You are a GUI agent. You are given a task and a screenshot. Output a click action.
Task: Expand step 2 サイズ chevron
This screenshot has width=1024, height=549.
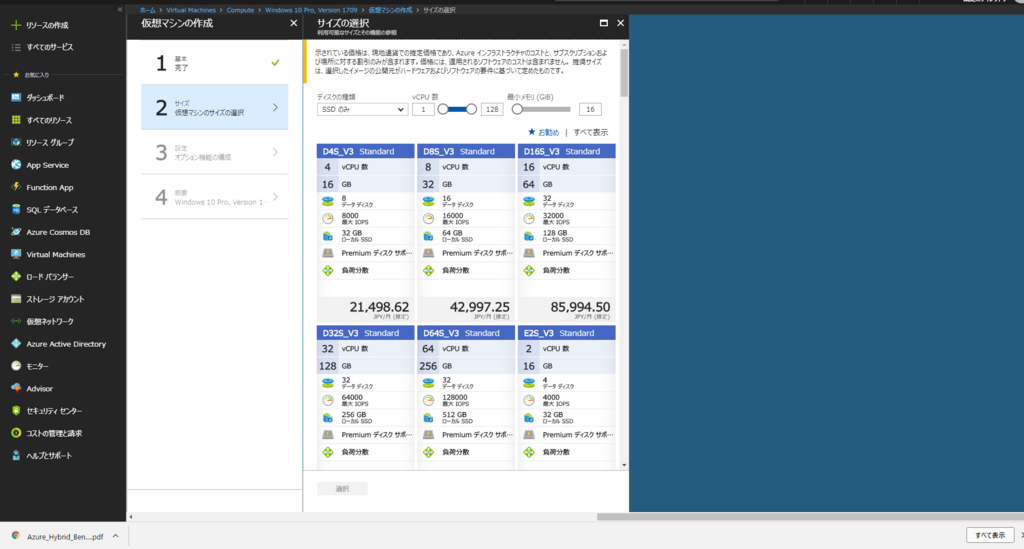pyautogui.click(x=275, y=107)
